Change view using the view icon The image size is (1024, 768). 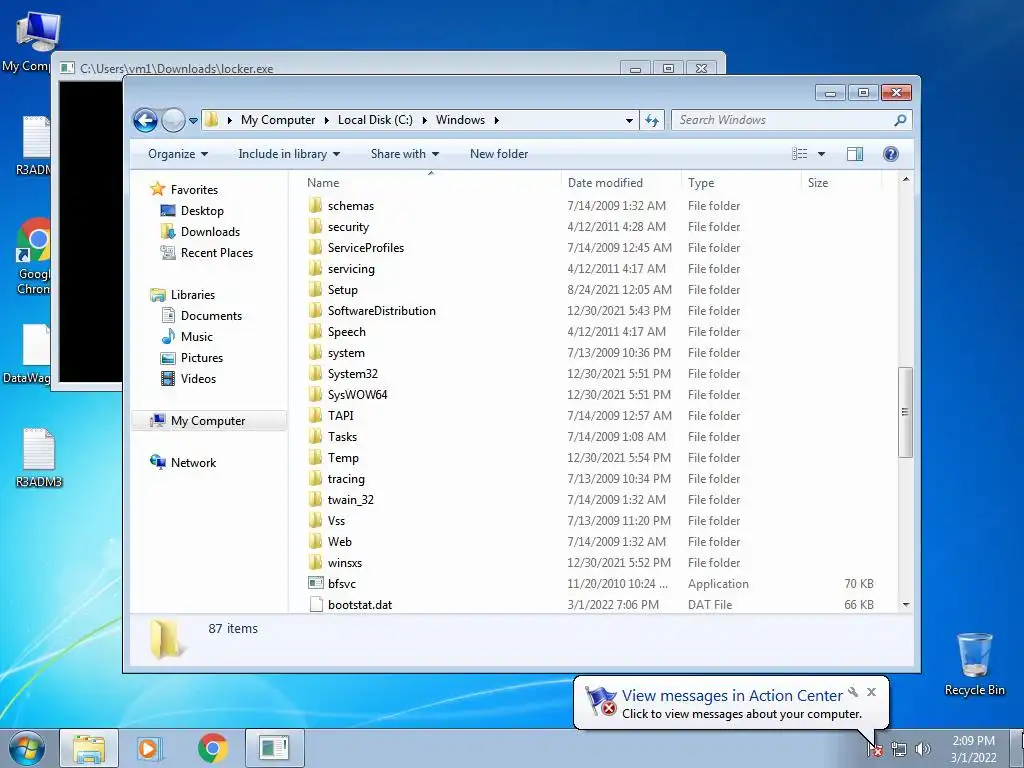(799, 154)
